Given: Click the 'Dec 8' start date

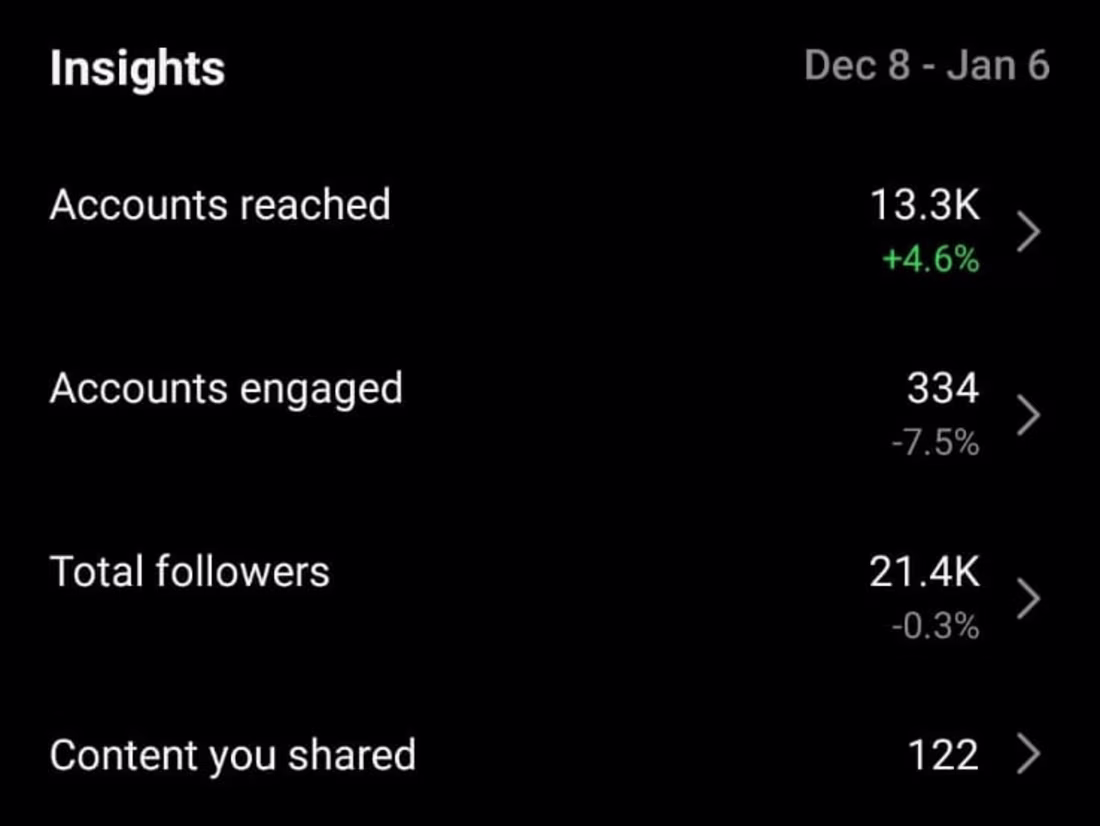Looking at the screenshot, I should pos(856,66).
